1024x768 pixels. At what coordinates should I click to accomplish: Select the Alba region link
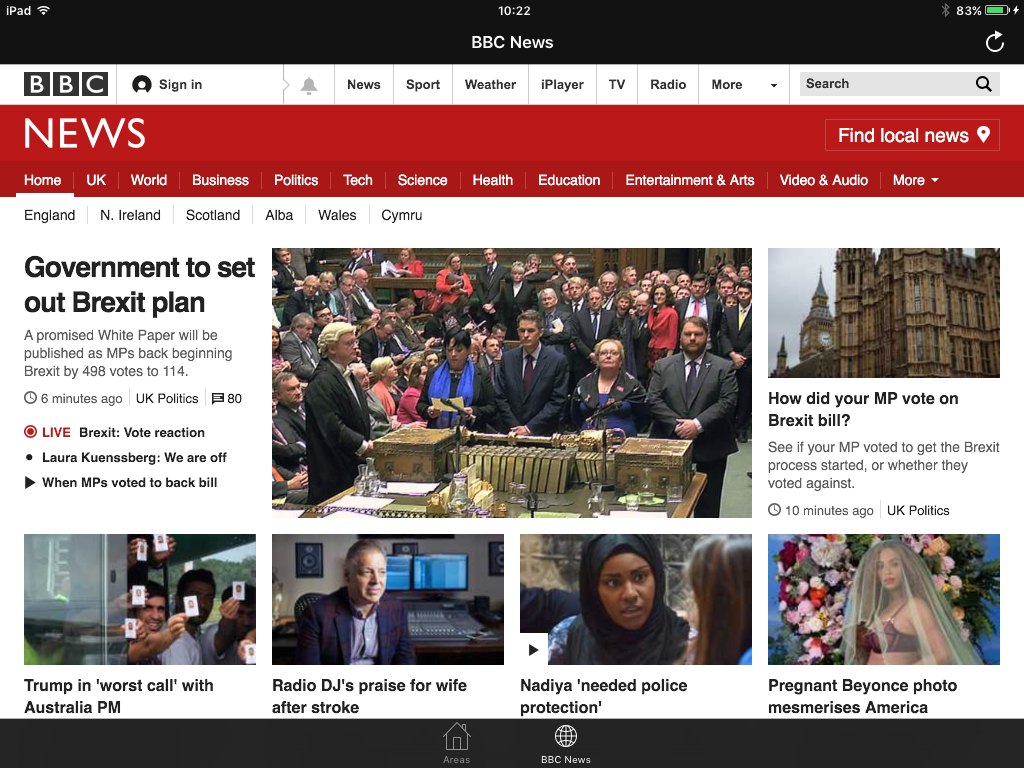click(x=279, y=215)
